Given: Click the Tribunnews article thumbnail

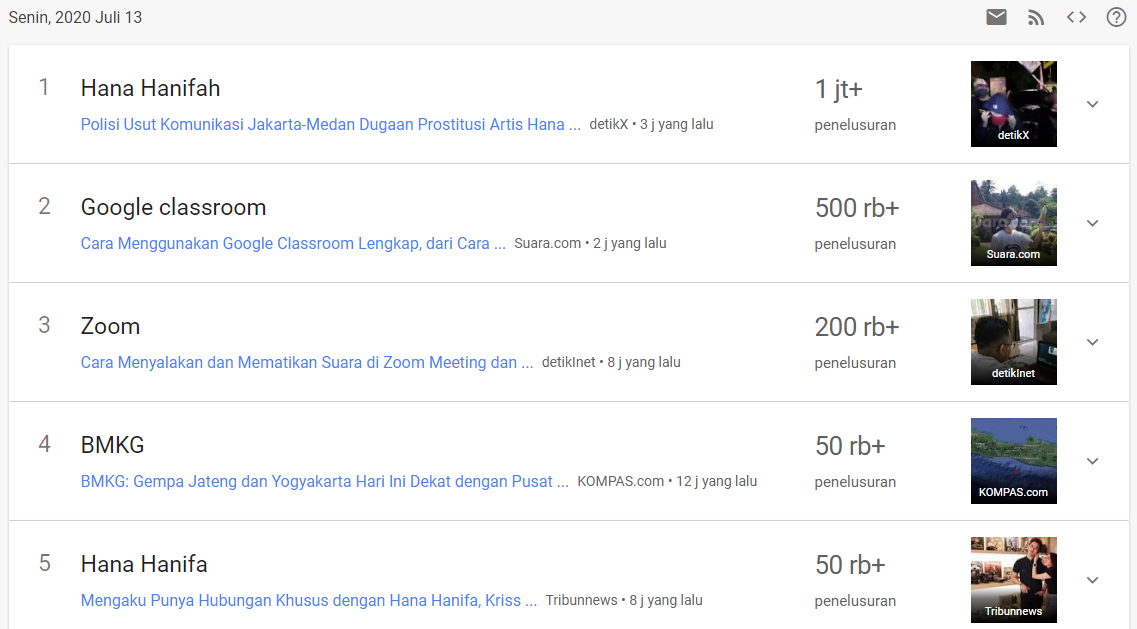Looking at the screenshot, I should [x=1013, y=580].
